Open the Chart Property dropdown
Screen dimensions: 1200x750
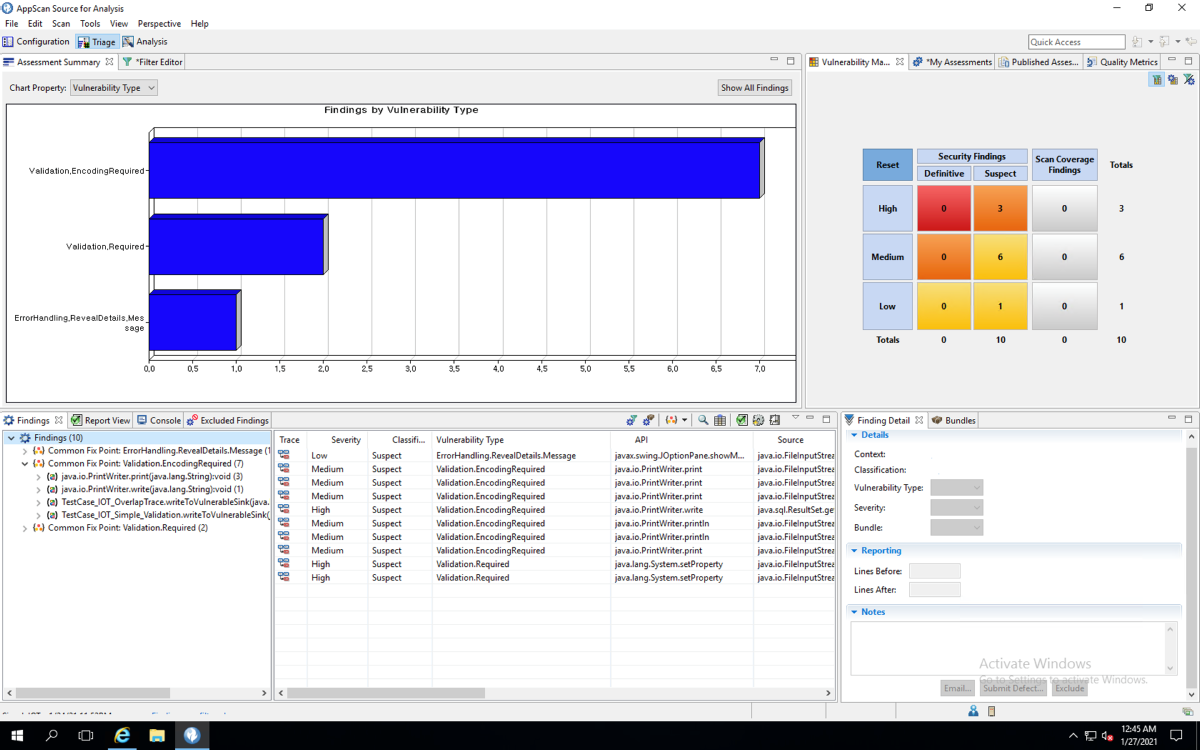coord(114,88)
